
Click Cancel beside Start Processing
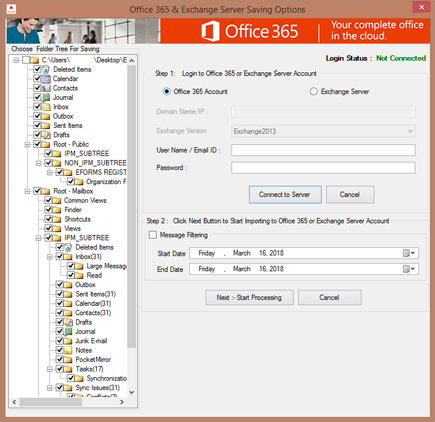tap(329, 298)
